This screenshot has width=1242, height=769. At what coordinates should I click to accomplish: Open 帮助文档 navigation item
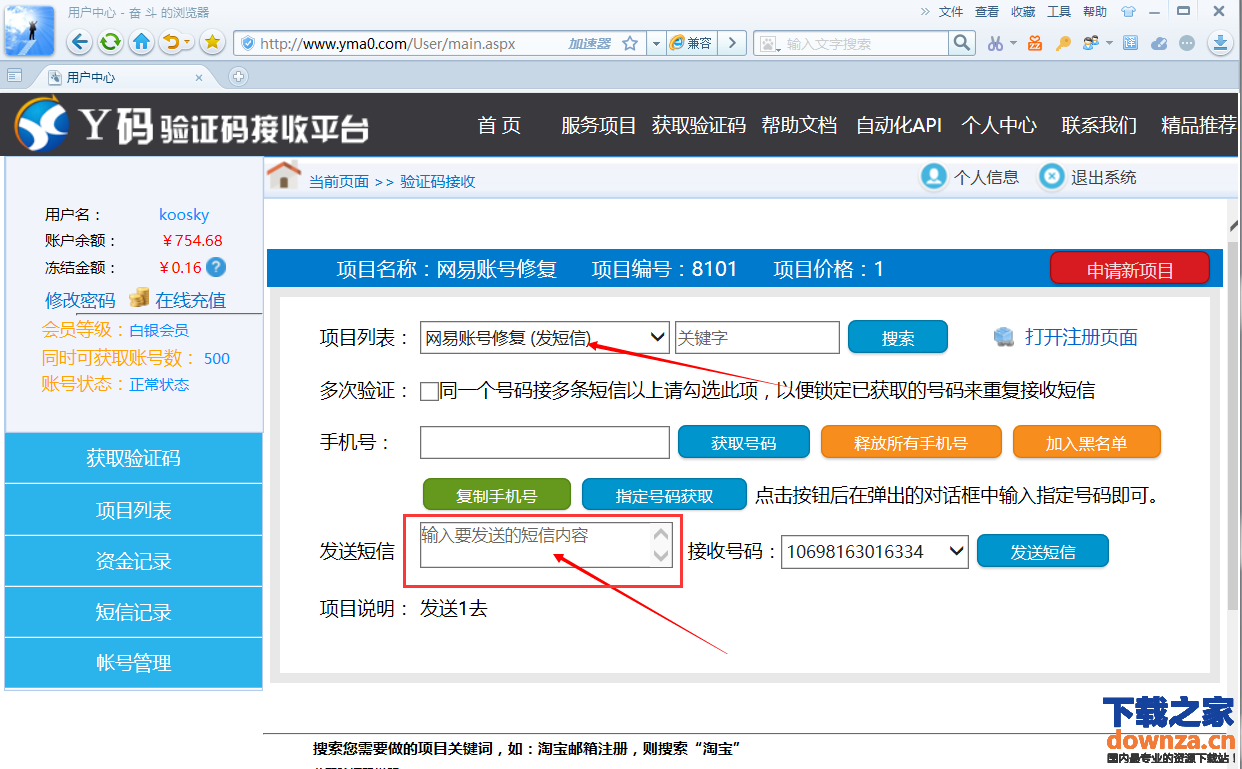point(799,125)
